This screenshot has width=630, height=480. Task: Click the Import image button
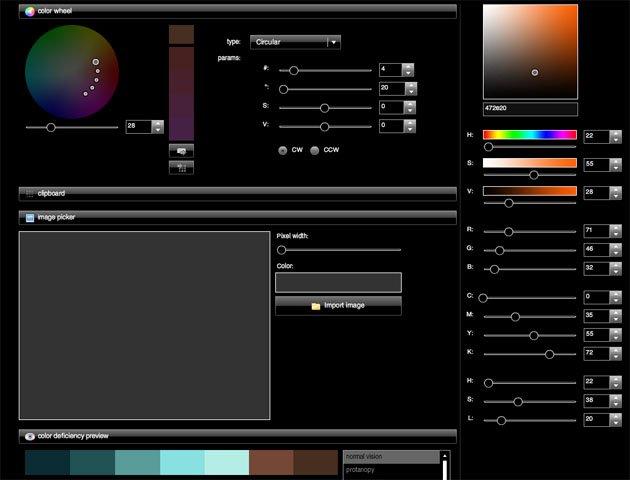click(338, 305)
